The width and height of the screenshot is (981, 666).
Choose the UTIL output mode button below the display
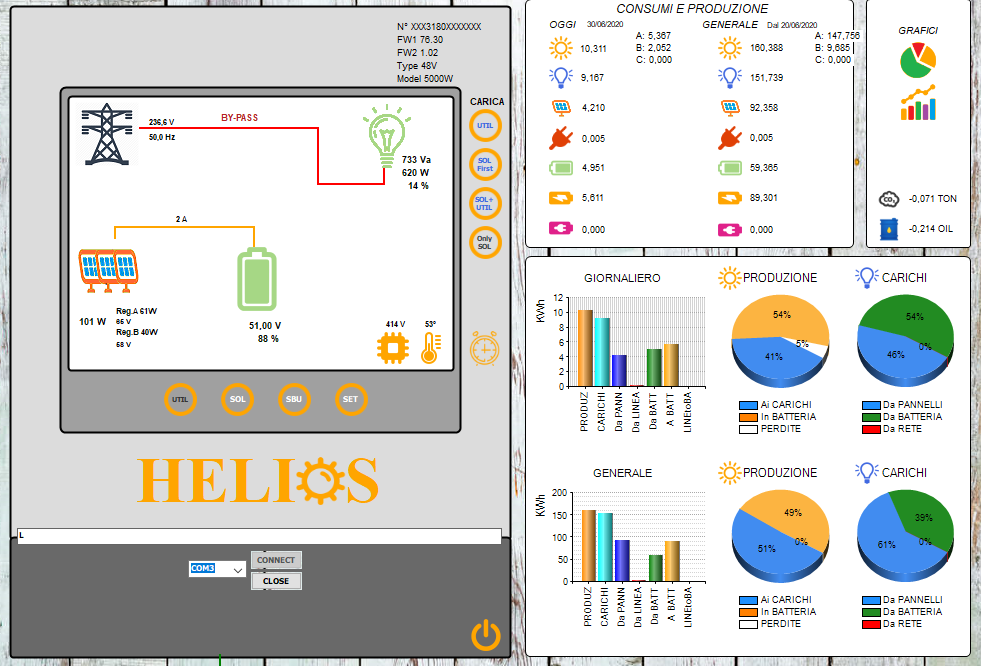pos(180,399)
